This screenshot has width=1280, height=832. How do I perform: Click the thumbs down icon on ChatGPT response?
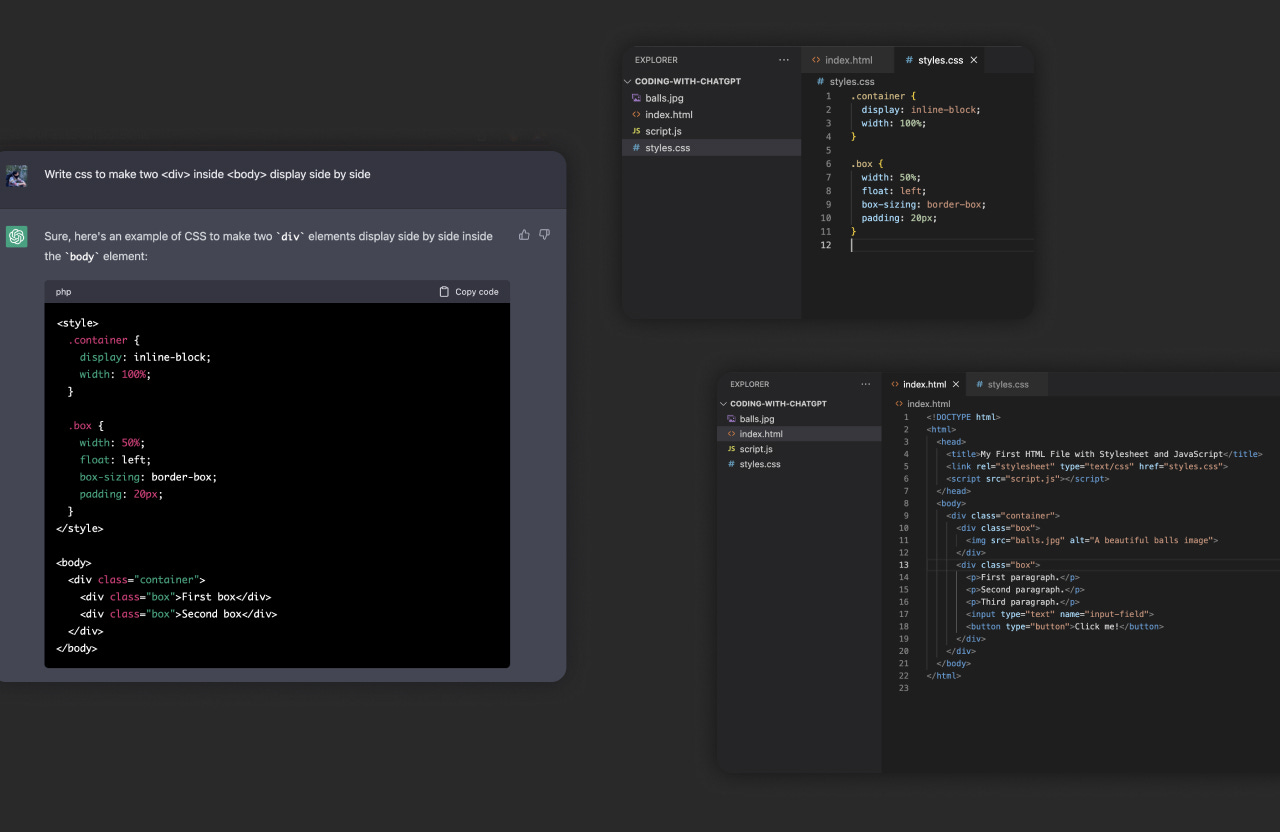click(x=545, y=235)
